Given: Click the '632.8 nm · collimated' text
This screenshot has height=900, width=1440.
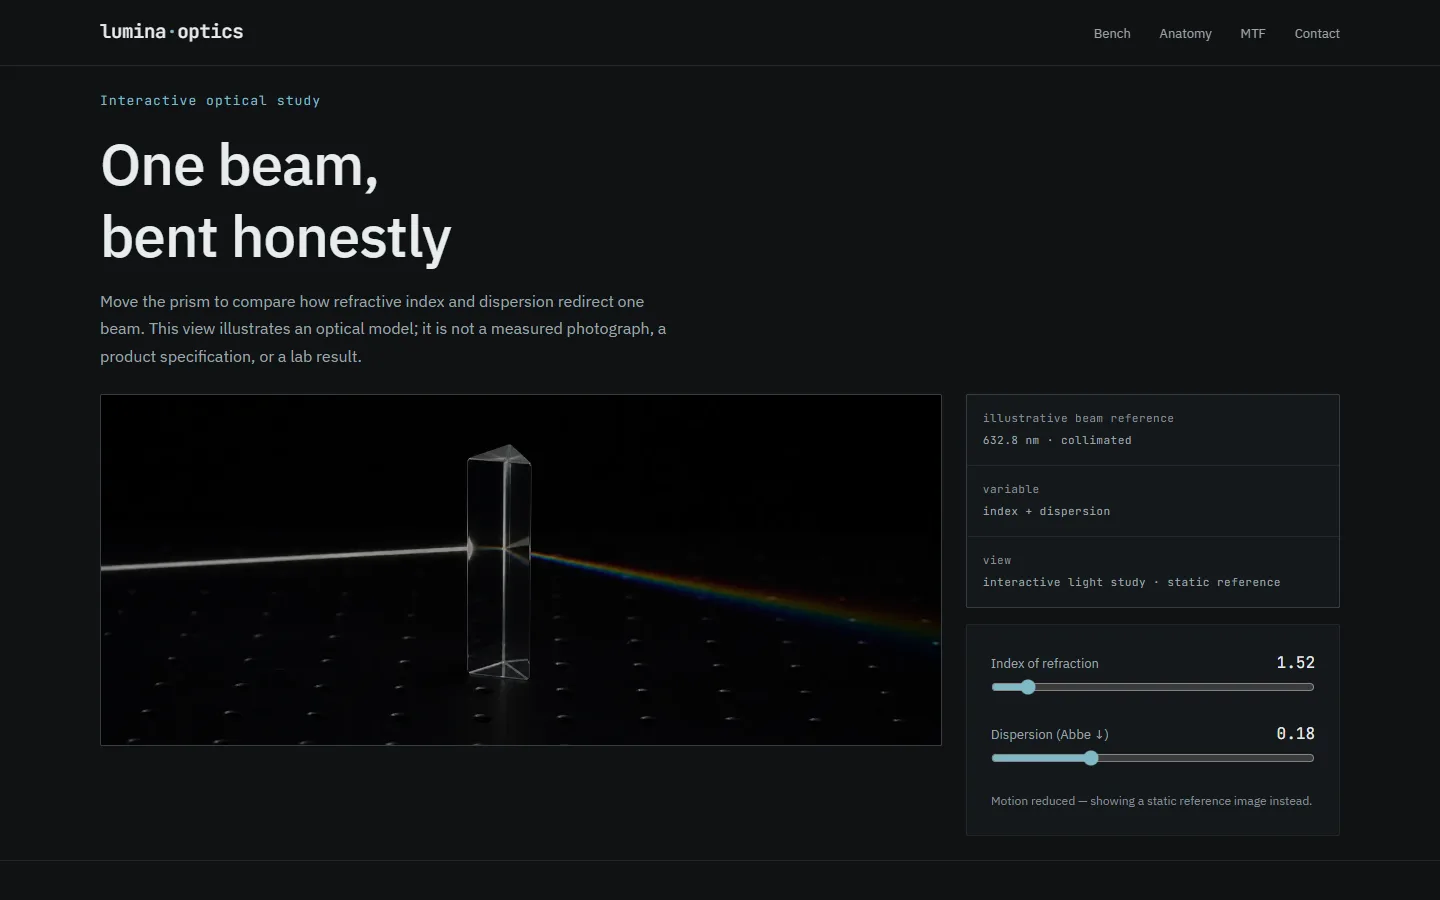Looking at the screenshot, I should pyautogui.click(x=1057, y=440).
